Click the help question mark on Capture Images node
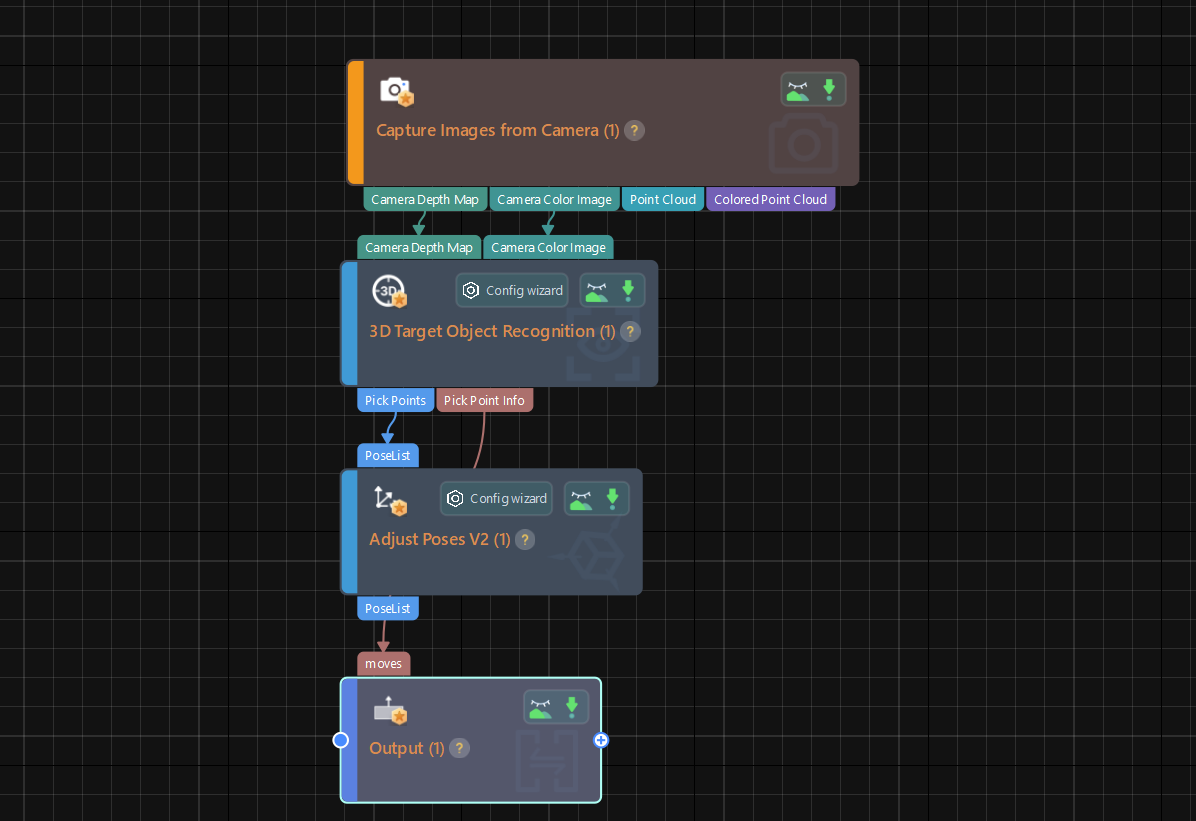Viewport: 1196px width, 821px height. pos(634,130)
